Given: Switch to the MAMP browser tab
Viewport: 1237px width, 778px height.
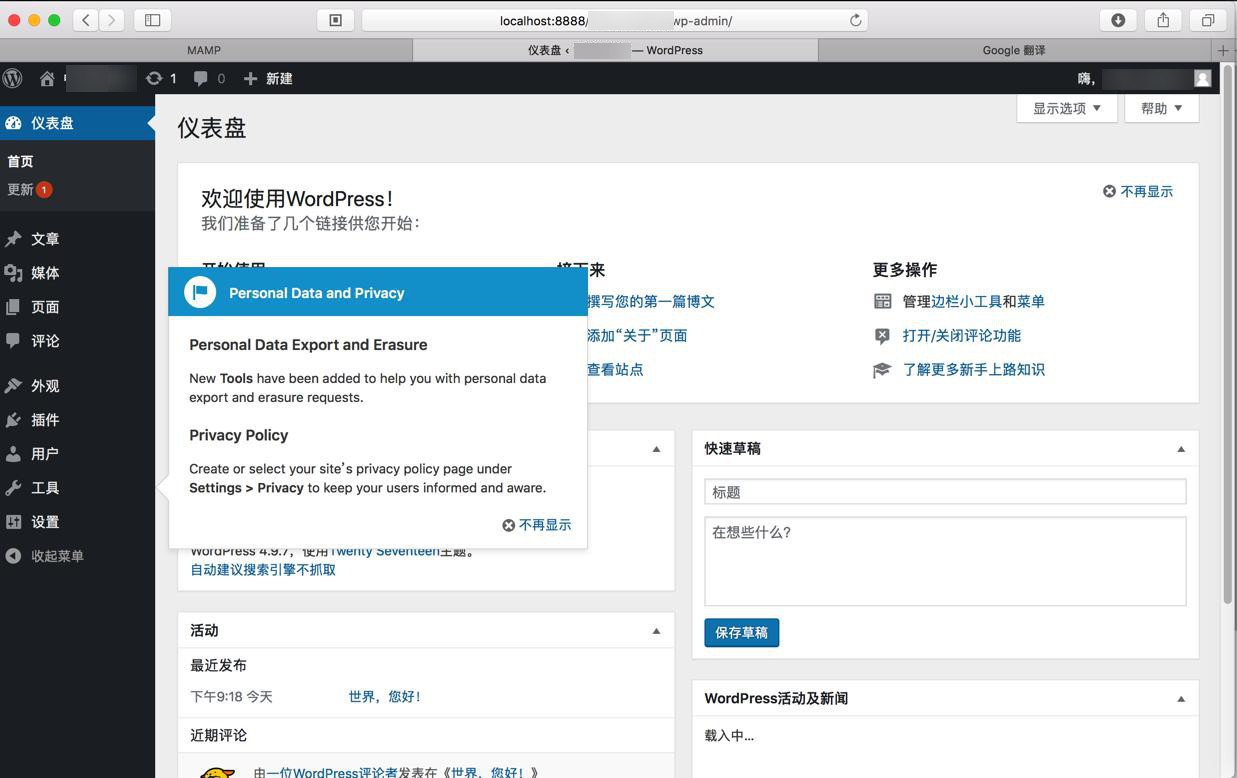Looking at the screenshot, I should click(x=206, y=50).
